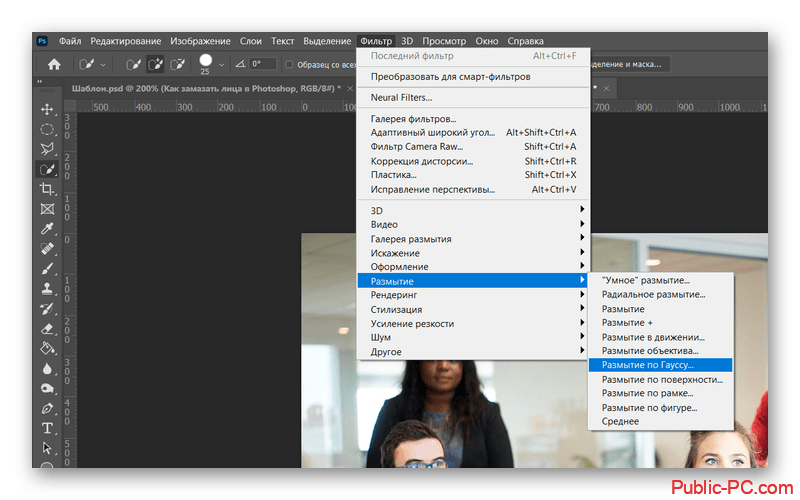Select the Elliptical Marquee tool

tap(47, 128)
